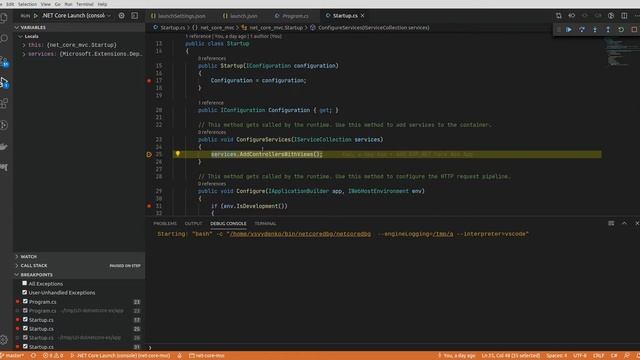Screen dimensions: 640x360
Task: Open the Selection menu
Action: tap(27, 4)
